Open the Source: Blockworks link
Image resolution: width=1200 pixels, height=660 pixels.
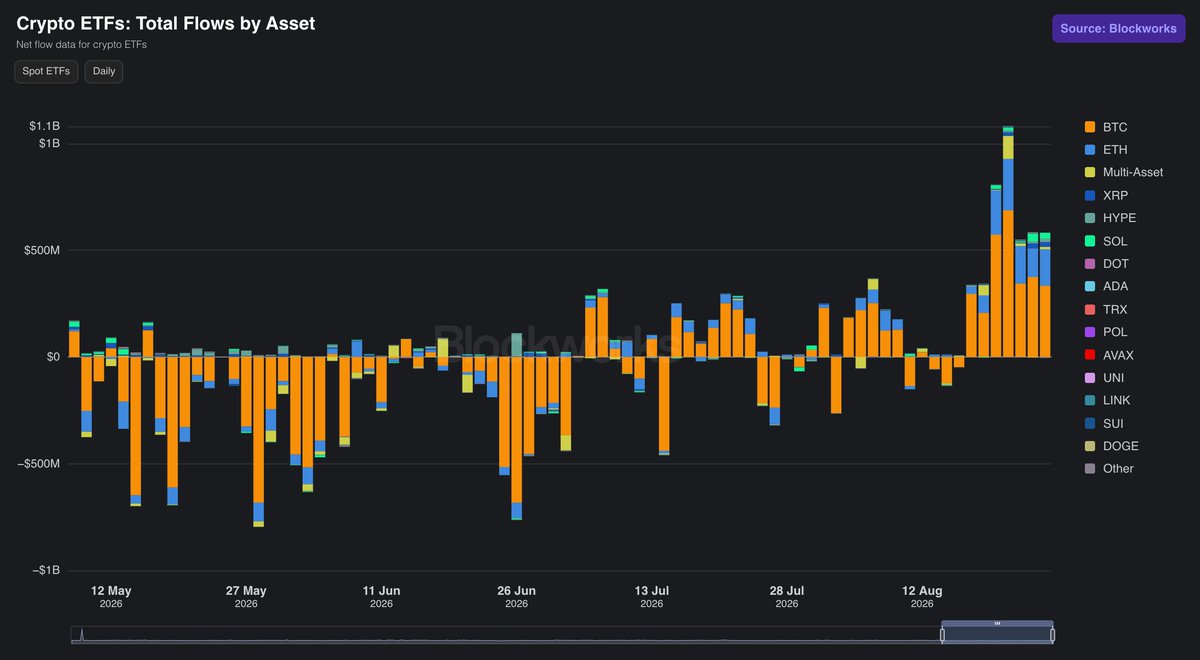pyautogui.click(x=1118, y=29)
